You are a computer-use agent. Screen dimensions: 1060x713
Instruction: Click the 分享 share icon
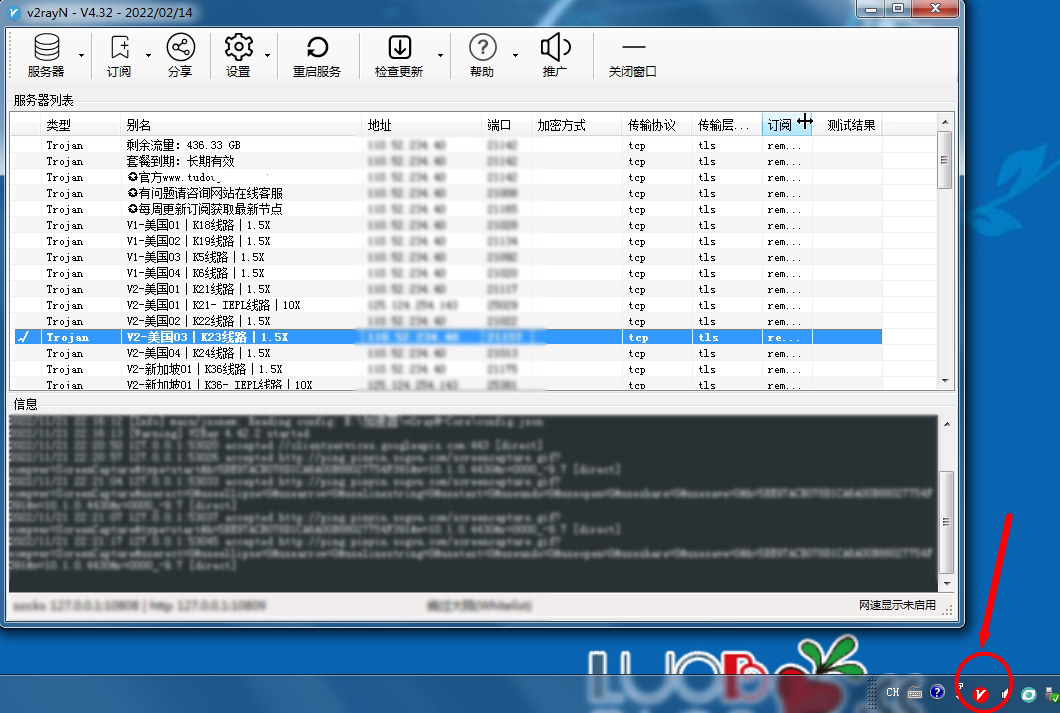click(180, 55)
